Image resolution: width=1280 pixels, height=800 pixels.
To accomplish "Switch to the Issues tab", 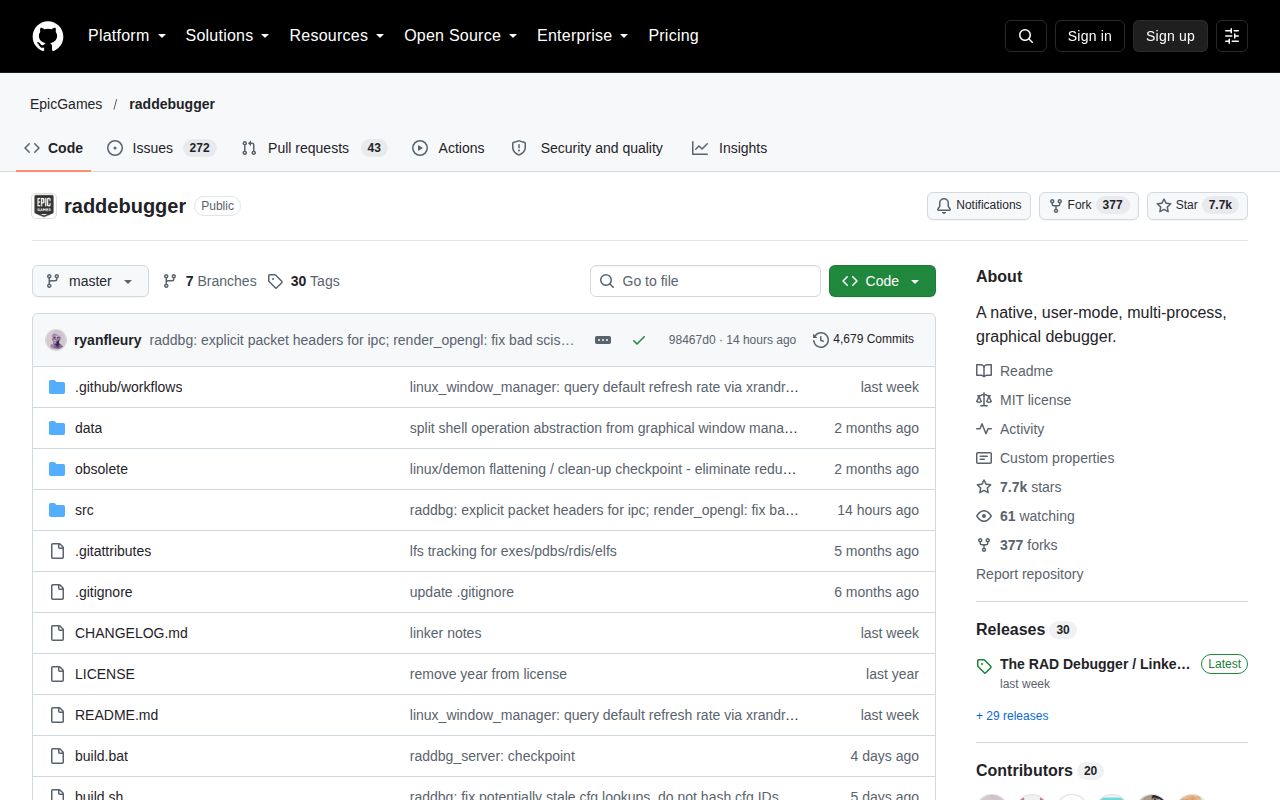I will tap(161, 148).
